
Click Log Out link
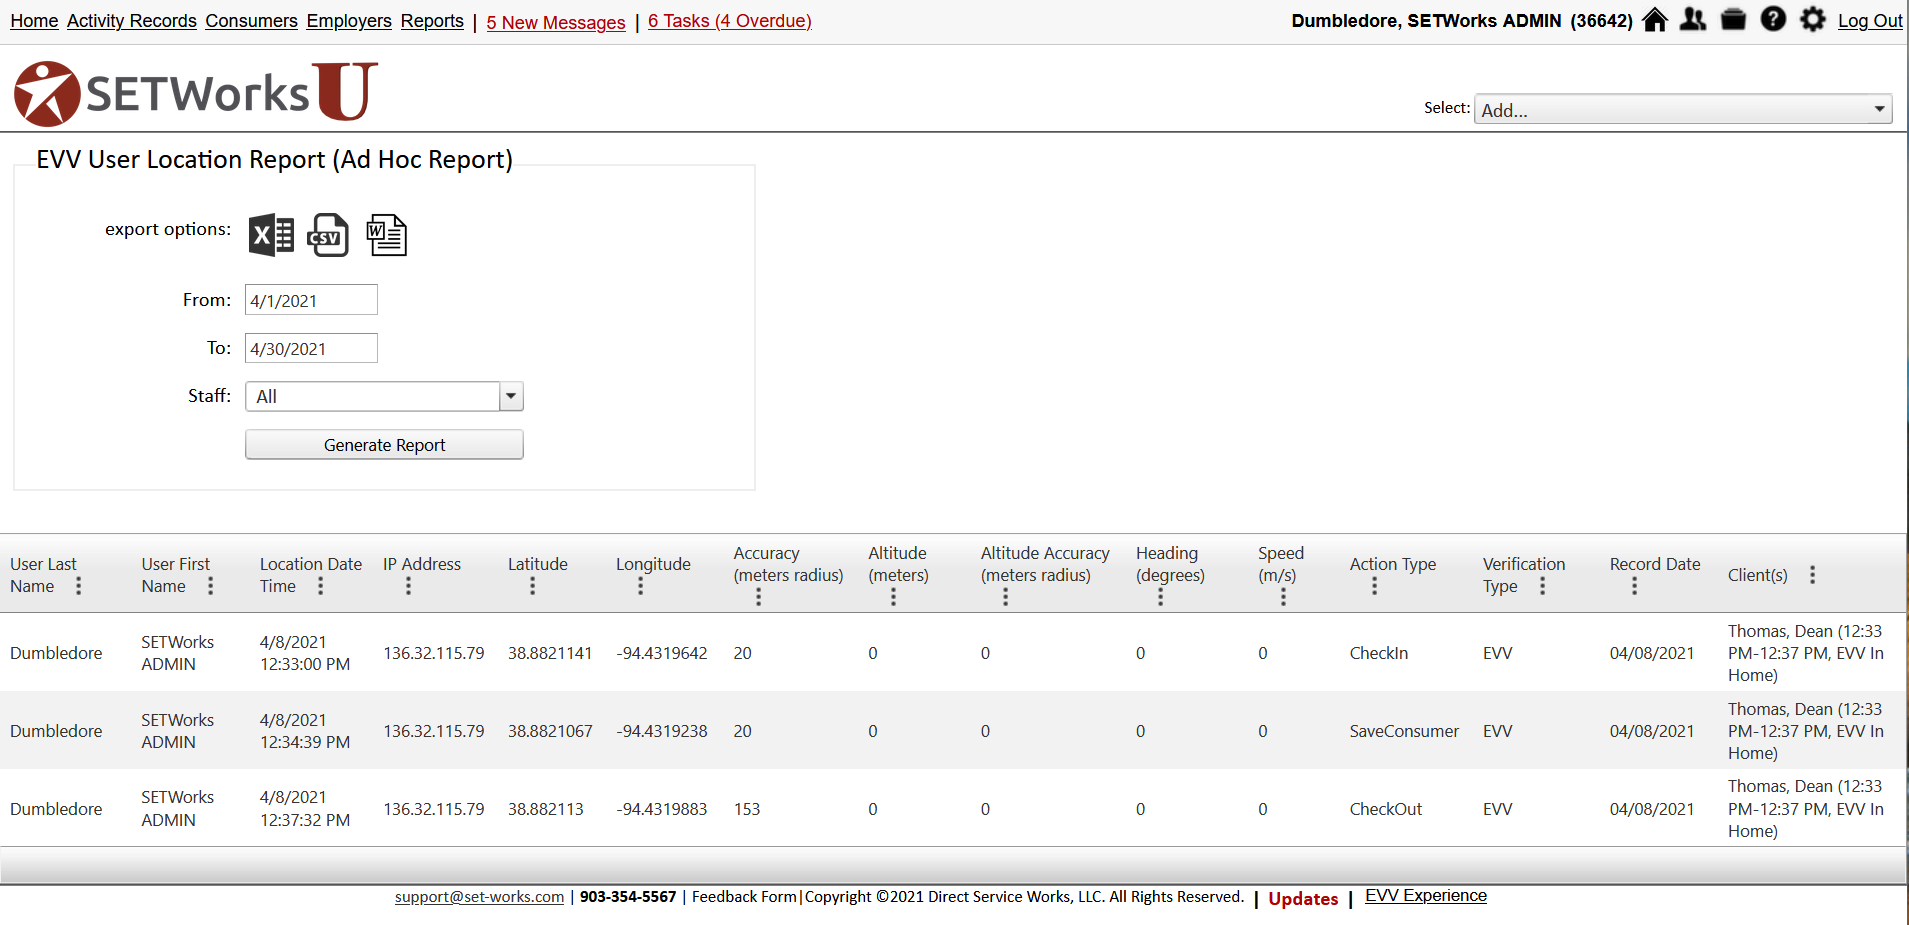click(1870, 21)
